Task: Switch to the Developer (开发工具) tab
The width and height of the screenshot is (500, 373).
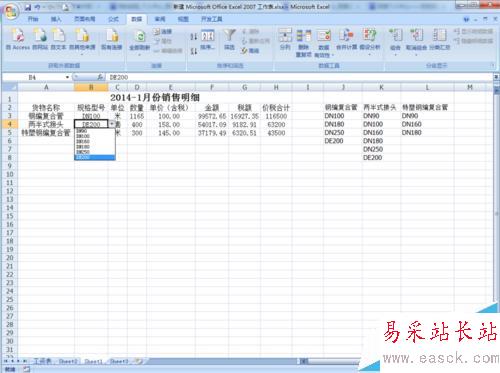Action: pyautogui.click(x=211, y=19)
